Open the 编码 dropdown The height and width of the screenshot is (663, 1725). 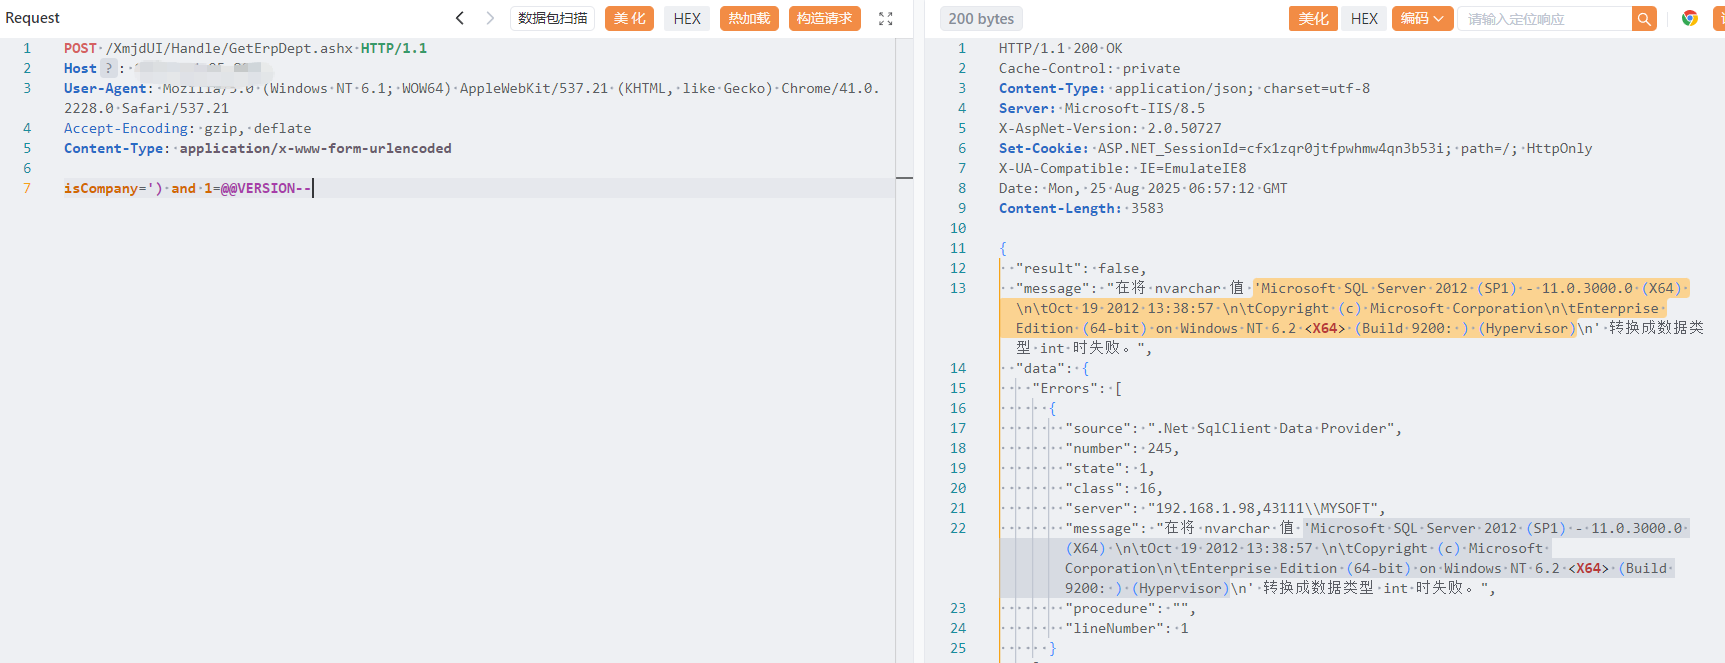(x=1422, y=19)
